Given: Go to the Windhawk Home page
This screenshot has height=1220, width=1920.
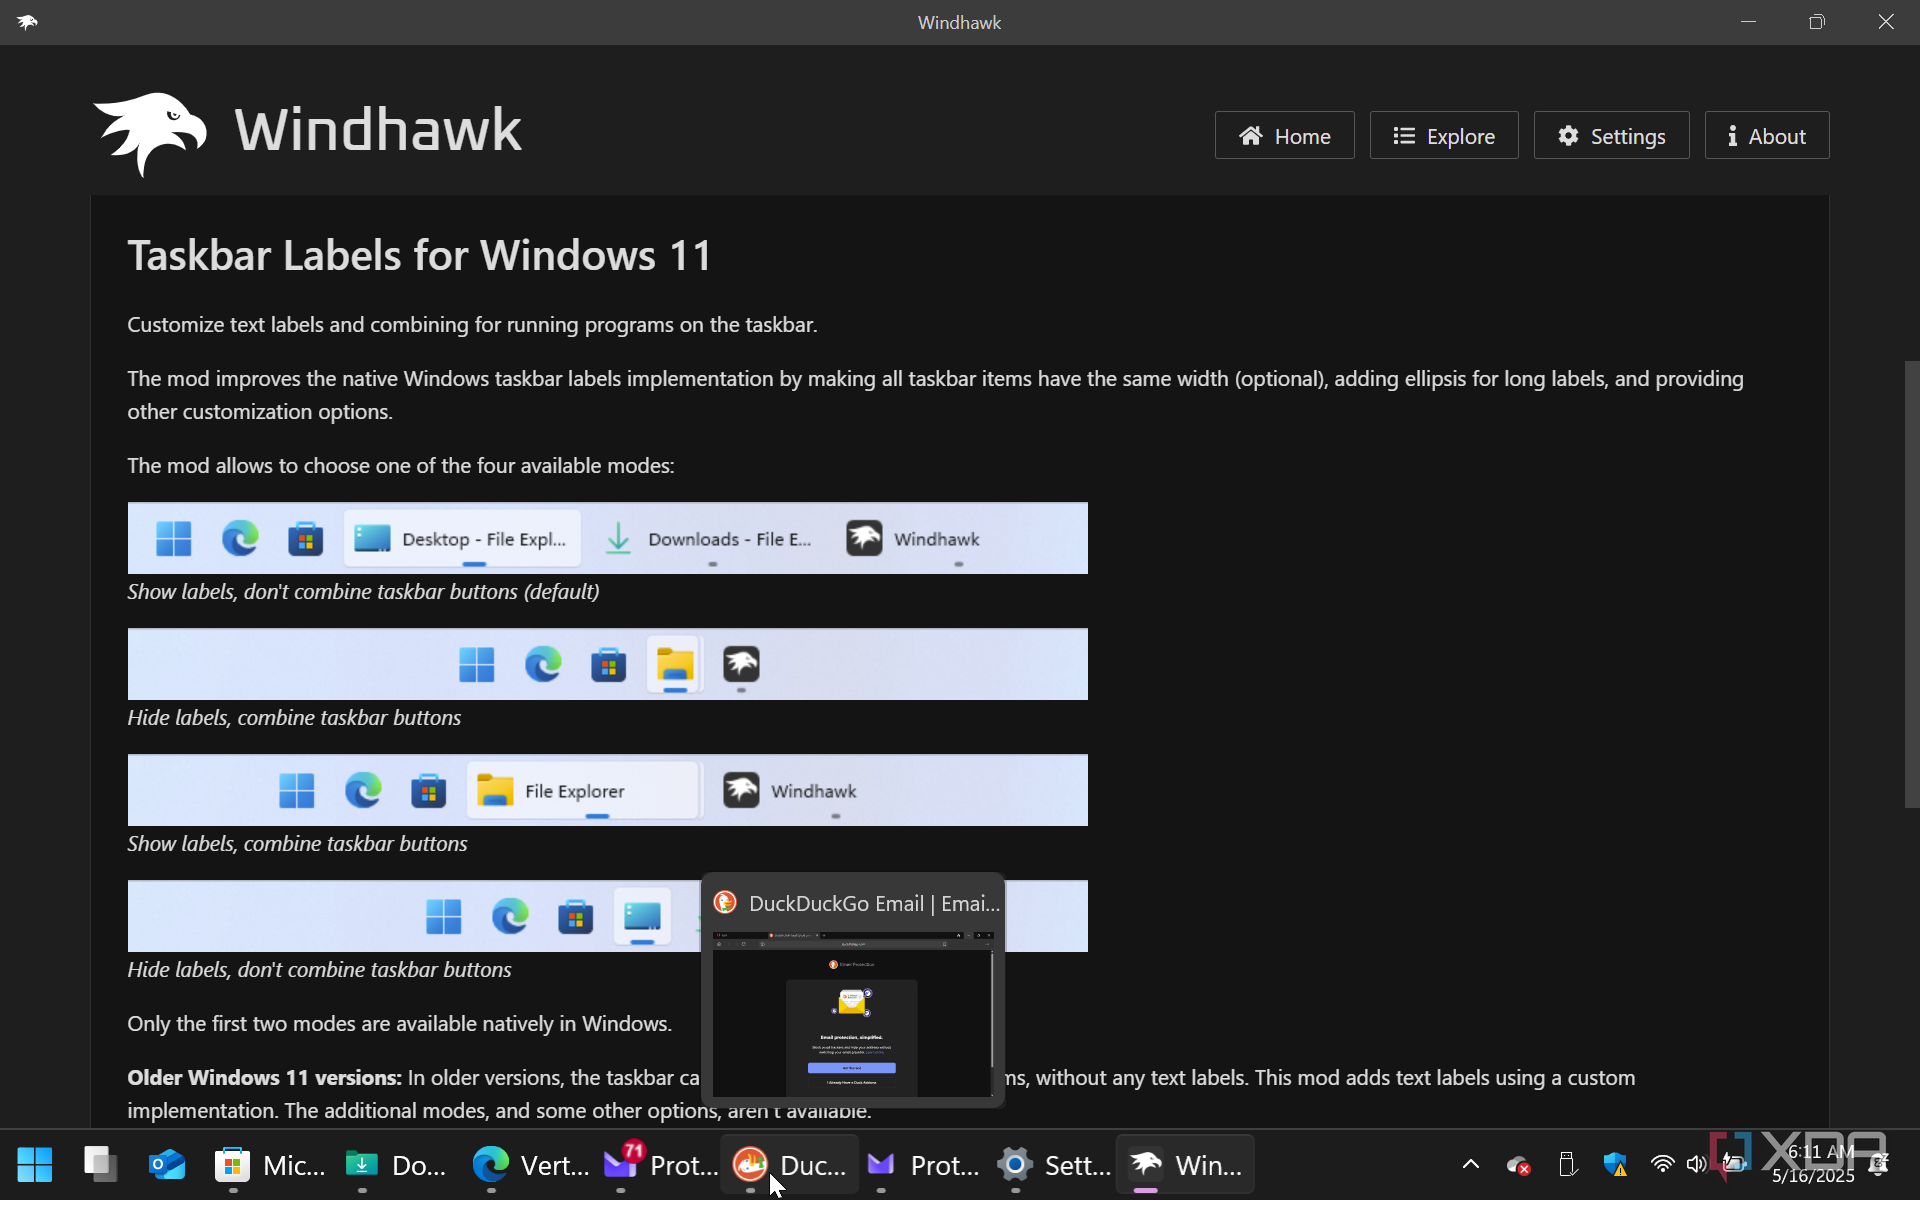Looking at the screenshot, I should [x=1284, y=135].
